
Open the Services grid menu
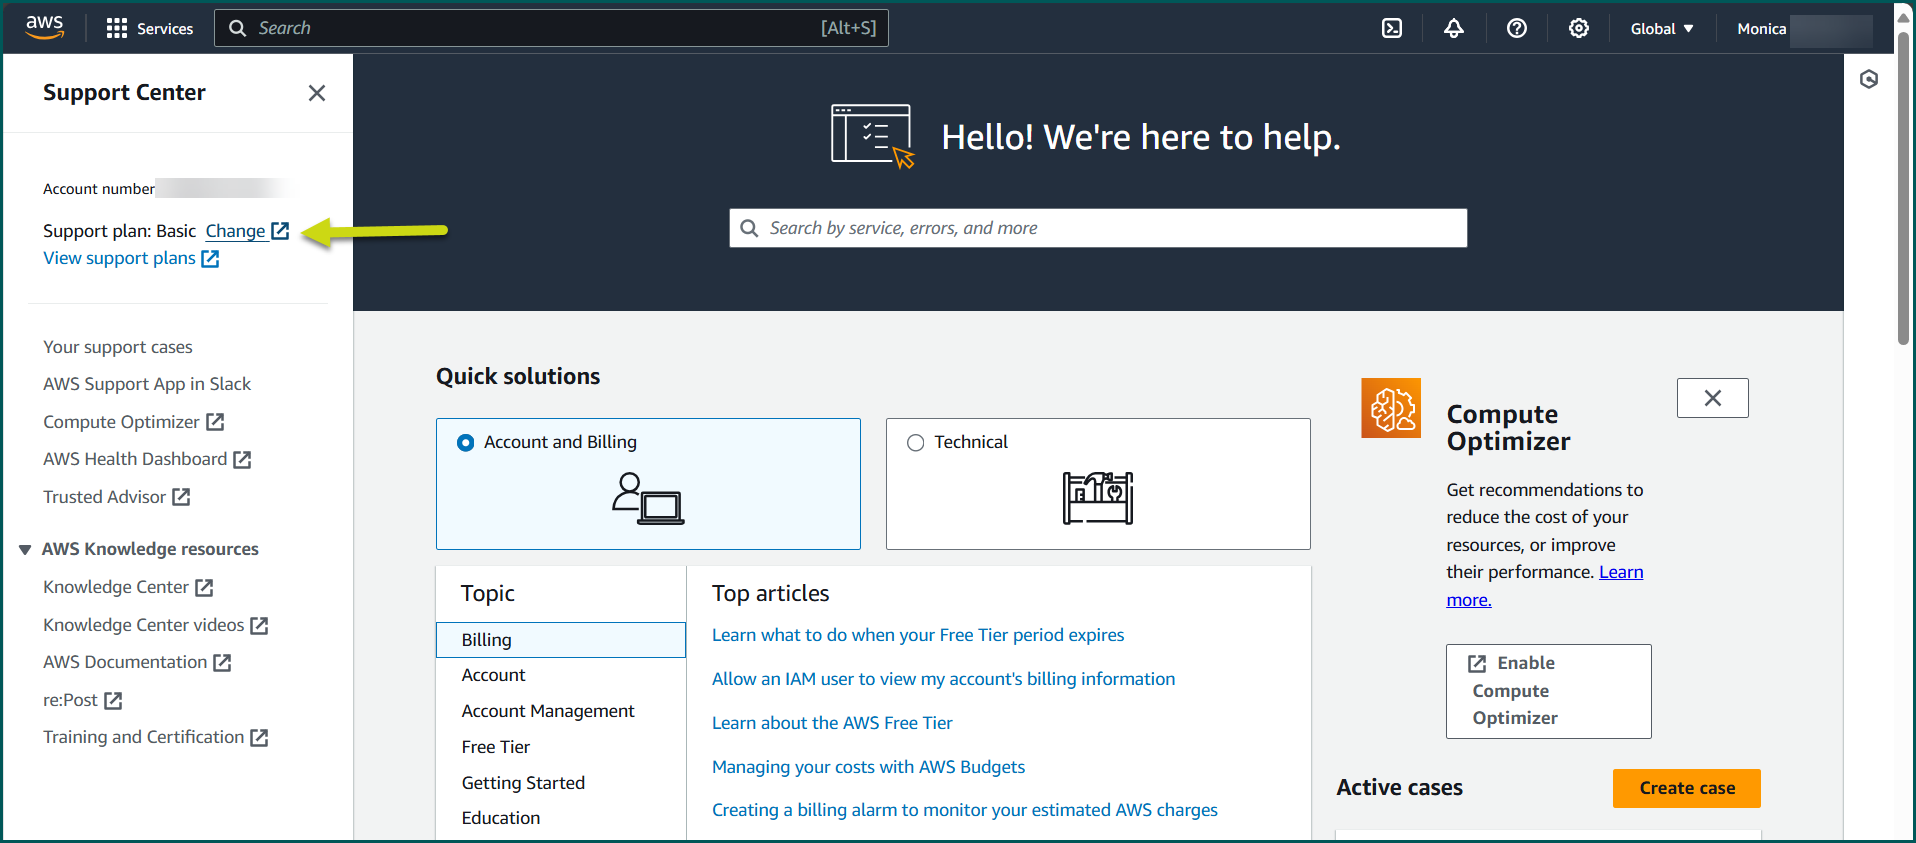click(150, 29)
